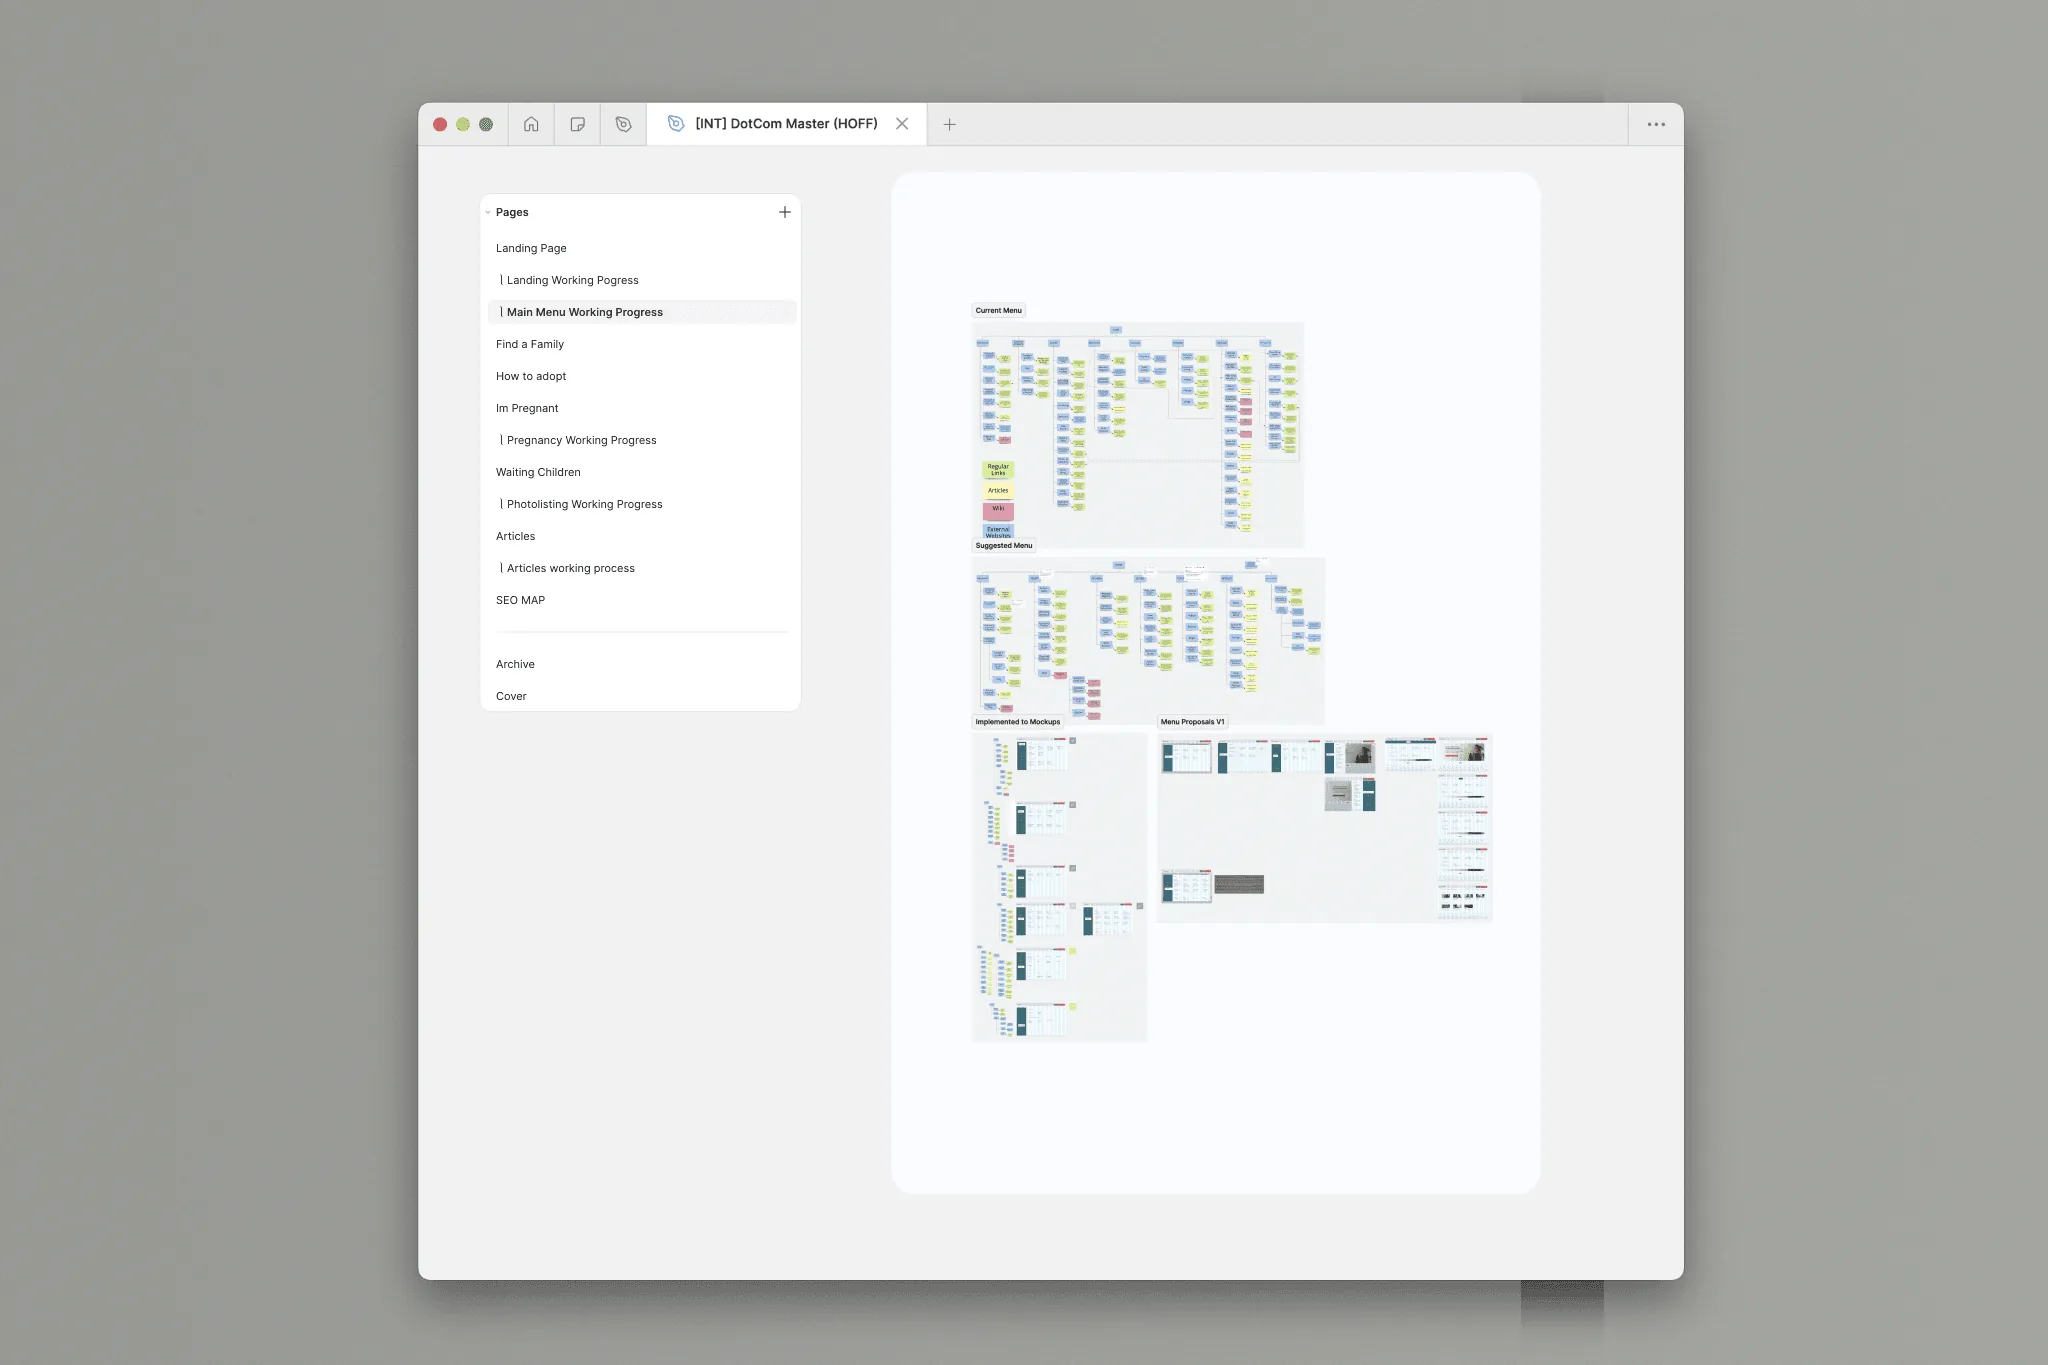Collapse the Pages section chevron
Screen dimensions: 2048x1365
pos(488,212)
